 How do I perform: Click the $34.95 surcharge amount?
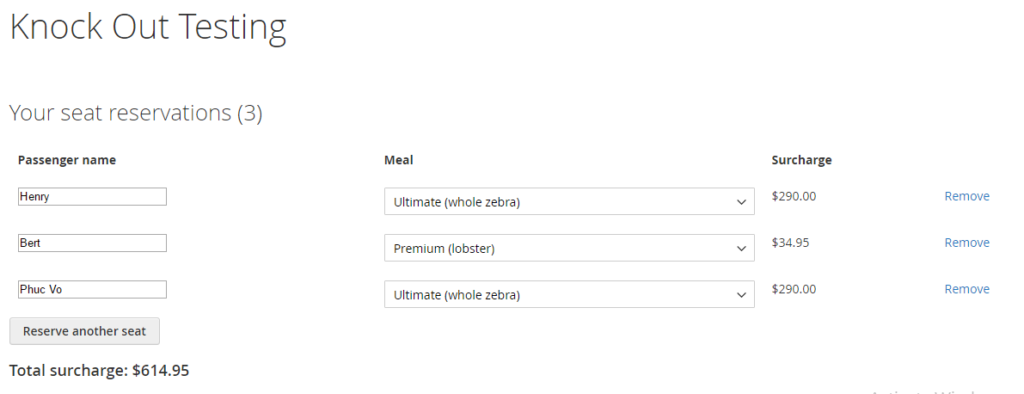pos(790,242)
